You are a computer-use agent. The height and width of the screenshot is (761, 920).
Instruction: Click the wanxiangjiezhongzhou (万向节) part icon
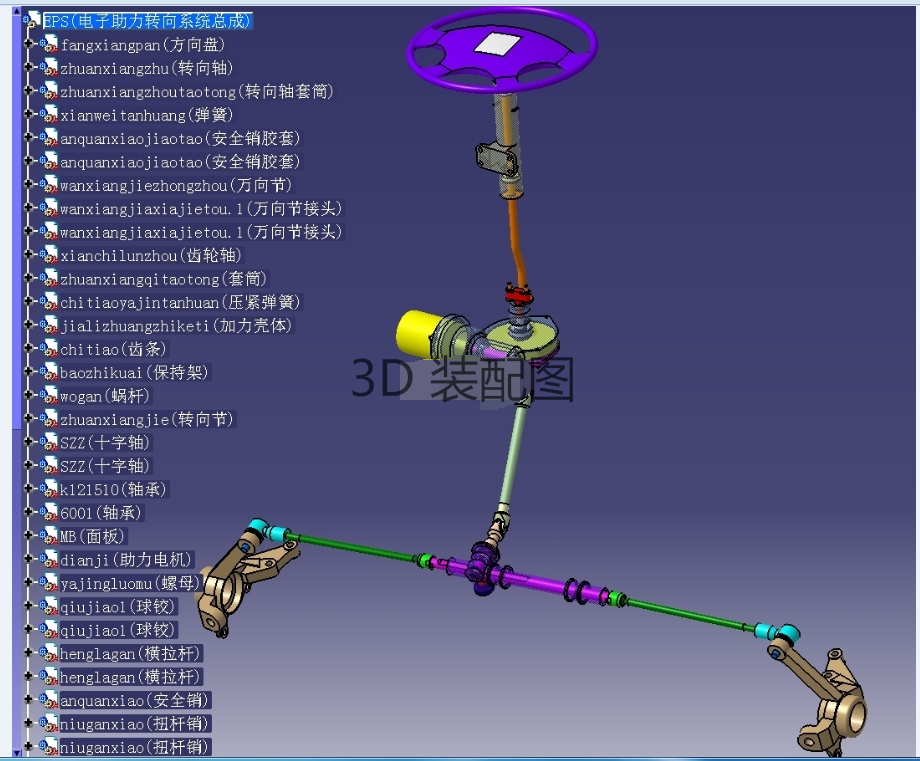click(49, 185)
